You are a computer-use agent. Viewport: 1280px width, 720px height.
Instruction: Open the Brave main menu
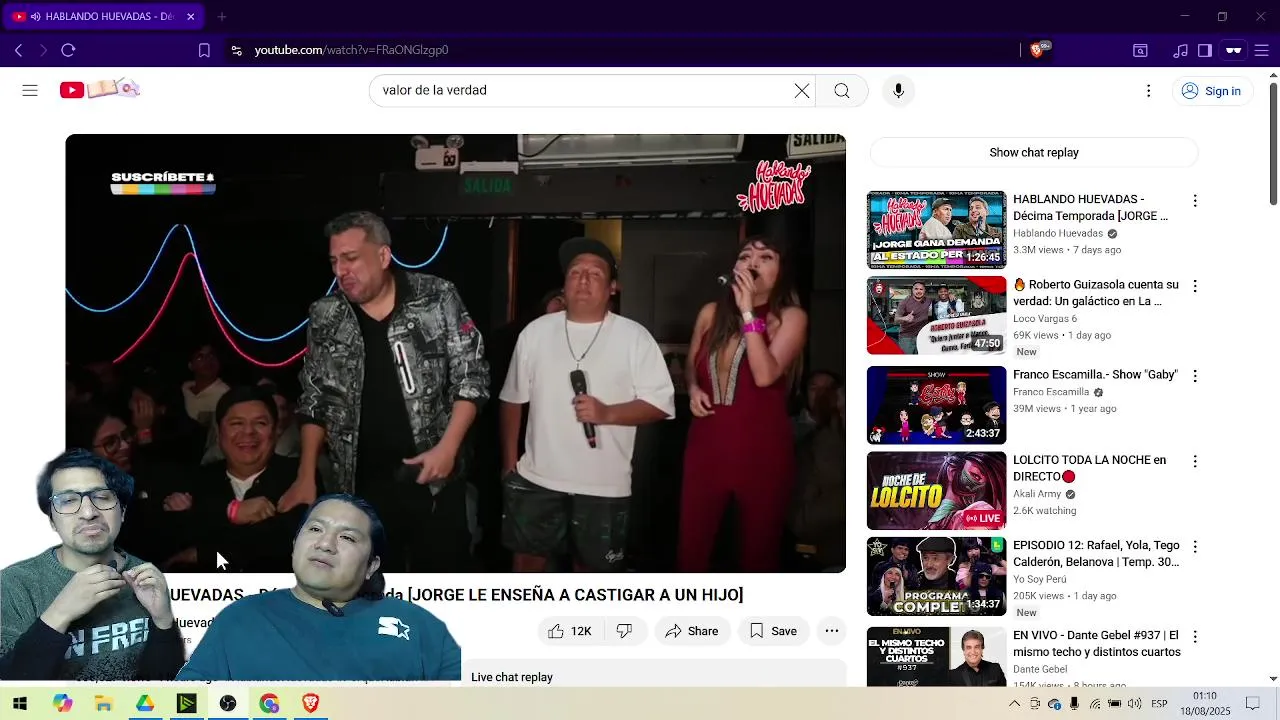pos(1261,50)
